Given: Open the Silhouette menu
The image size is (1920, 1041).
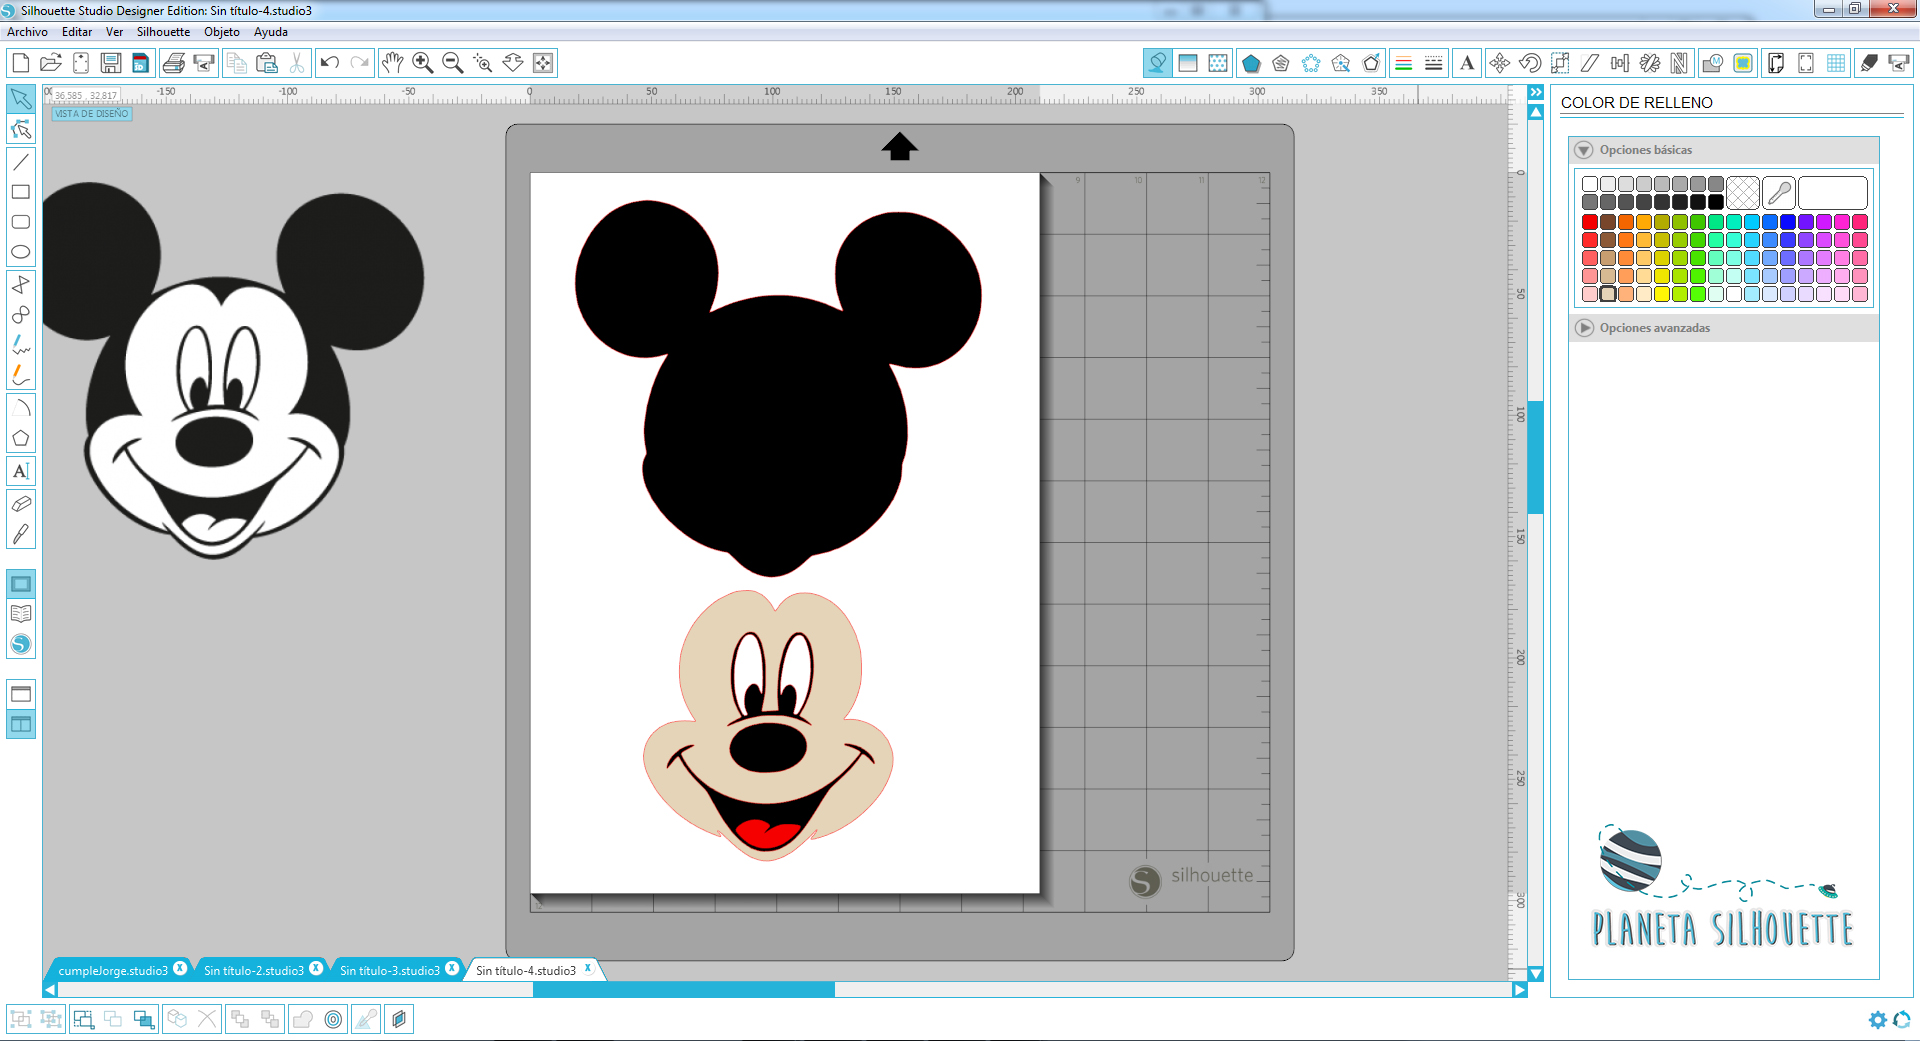Looking at the screenshot, I should click(163, 32).
